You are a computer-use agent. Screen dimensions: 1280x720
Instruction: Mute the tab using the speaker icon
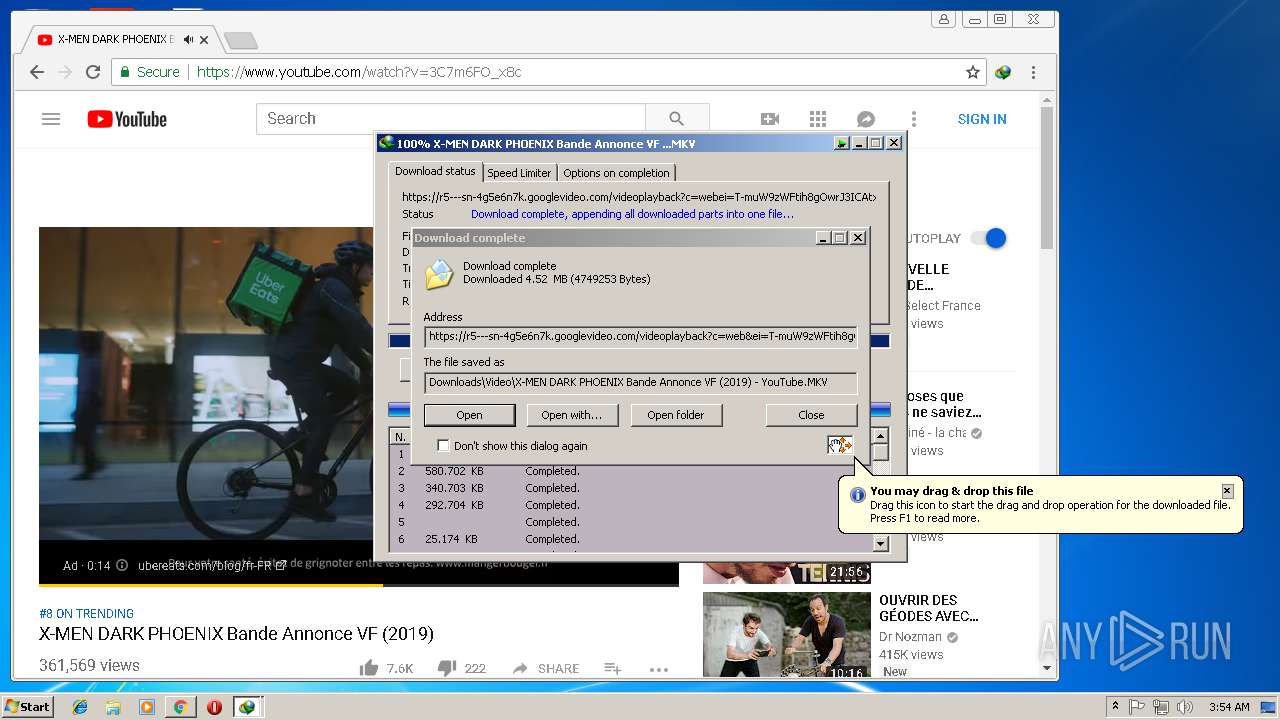point(188,40)
